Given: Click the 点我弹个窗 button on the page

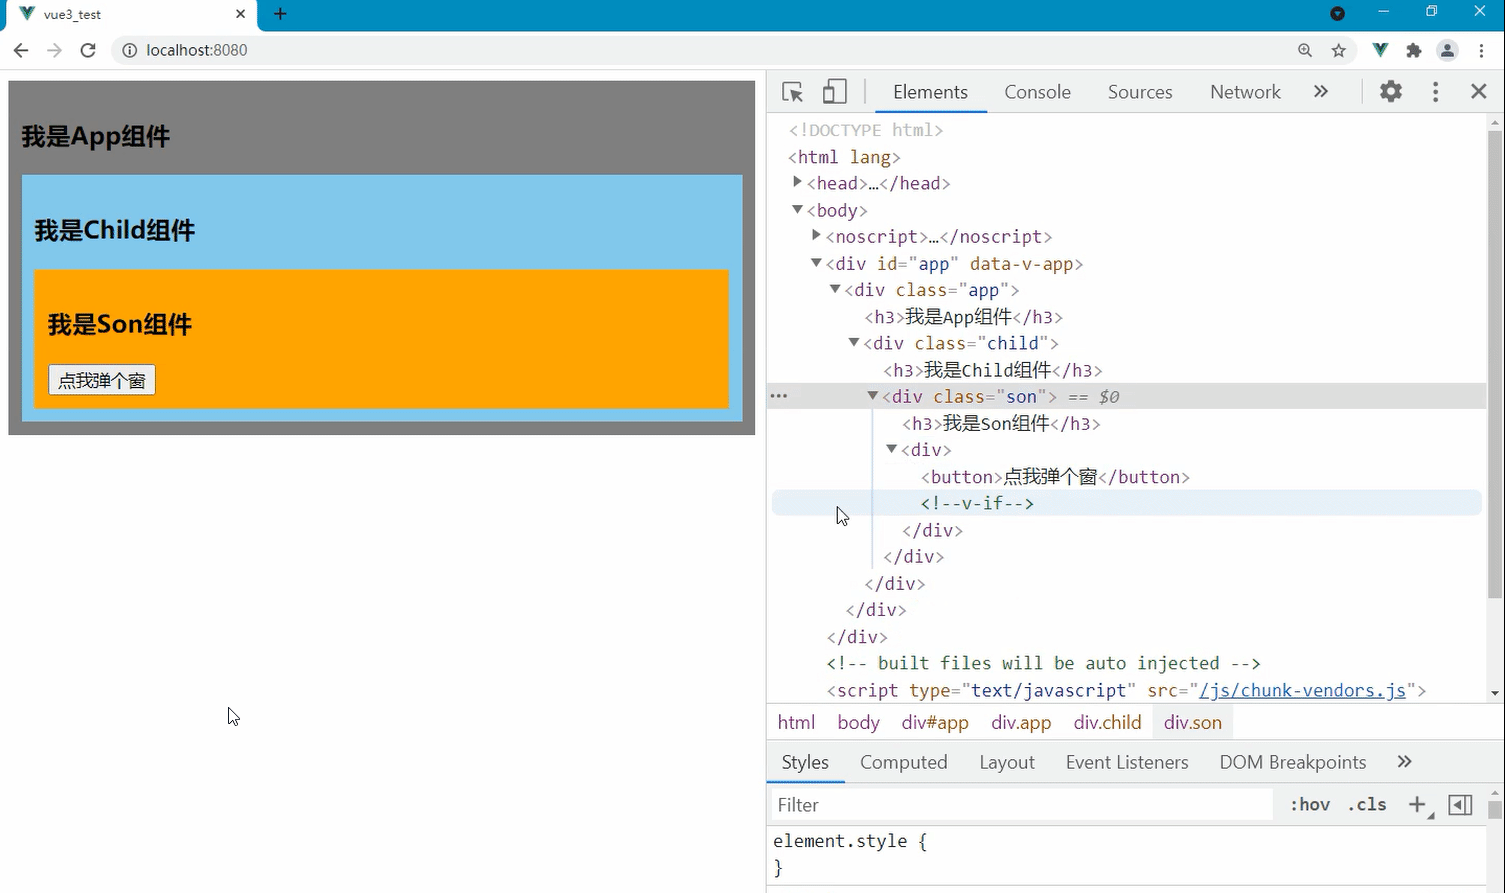Looking at the screenshot, I should (x=102, y=380).
